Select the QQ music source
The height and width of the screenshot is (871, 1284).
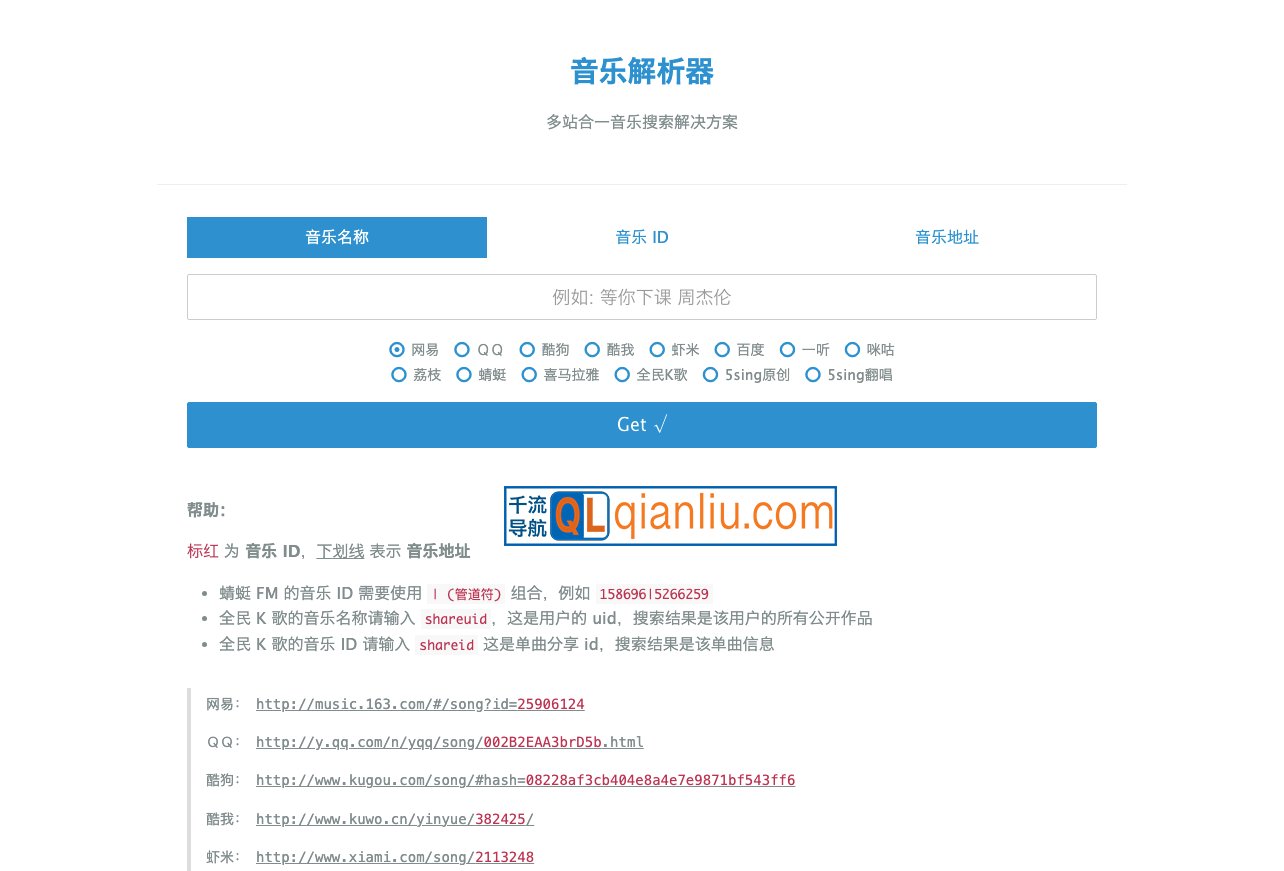coord(462,349)
